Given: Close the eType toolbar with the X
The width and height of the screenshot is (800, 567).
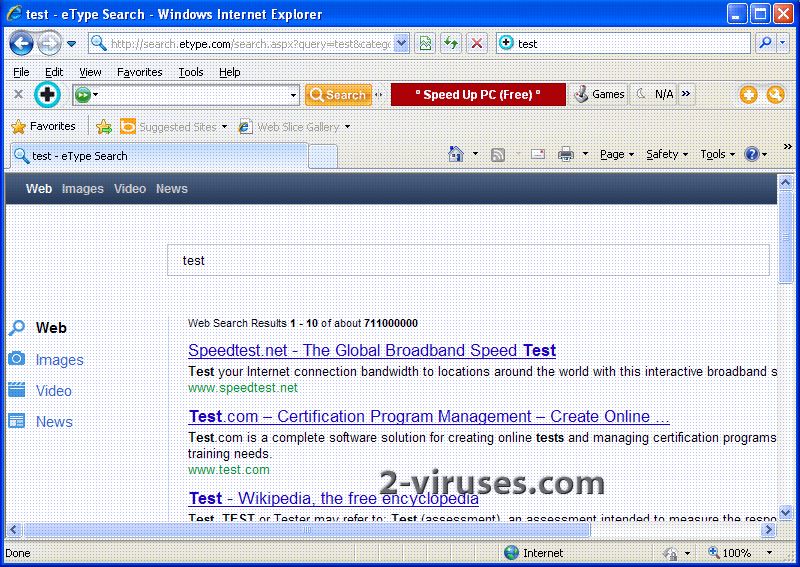Looking at the screenshot, I should point(18,94).
